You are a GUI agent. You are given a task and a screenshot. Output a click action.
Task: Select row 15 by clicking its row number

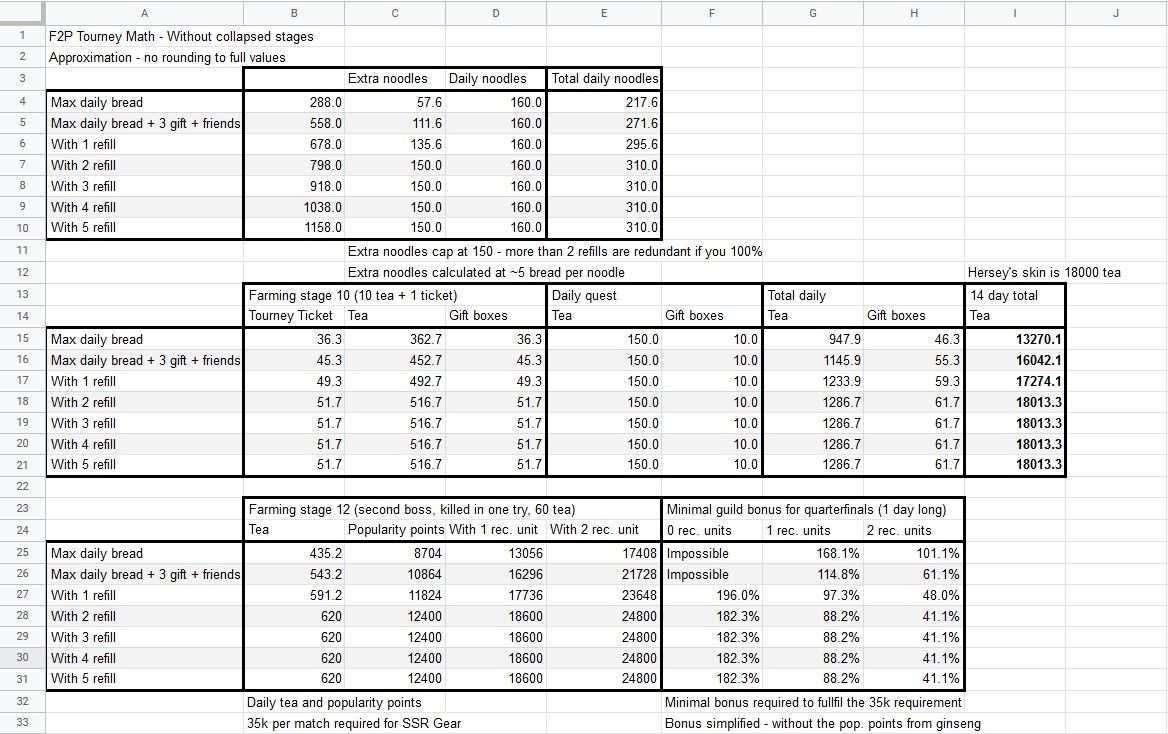point(22,339)
